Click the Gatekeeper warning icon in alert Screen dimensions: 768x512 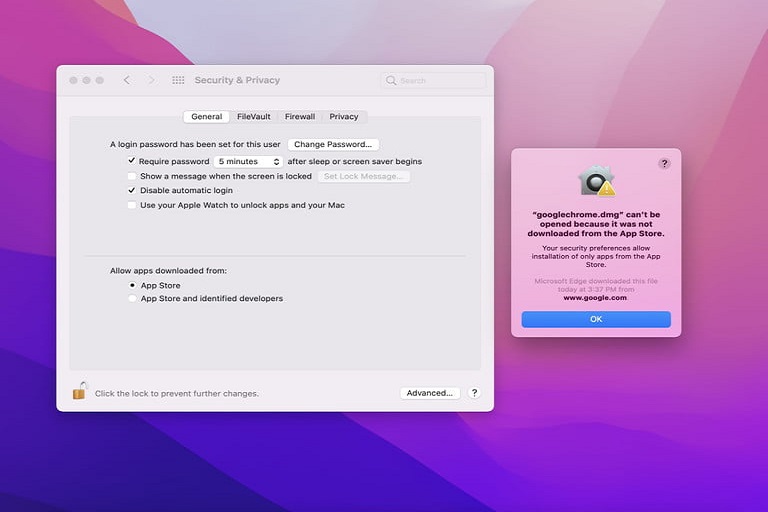(x=596, y=181)
